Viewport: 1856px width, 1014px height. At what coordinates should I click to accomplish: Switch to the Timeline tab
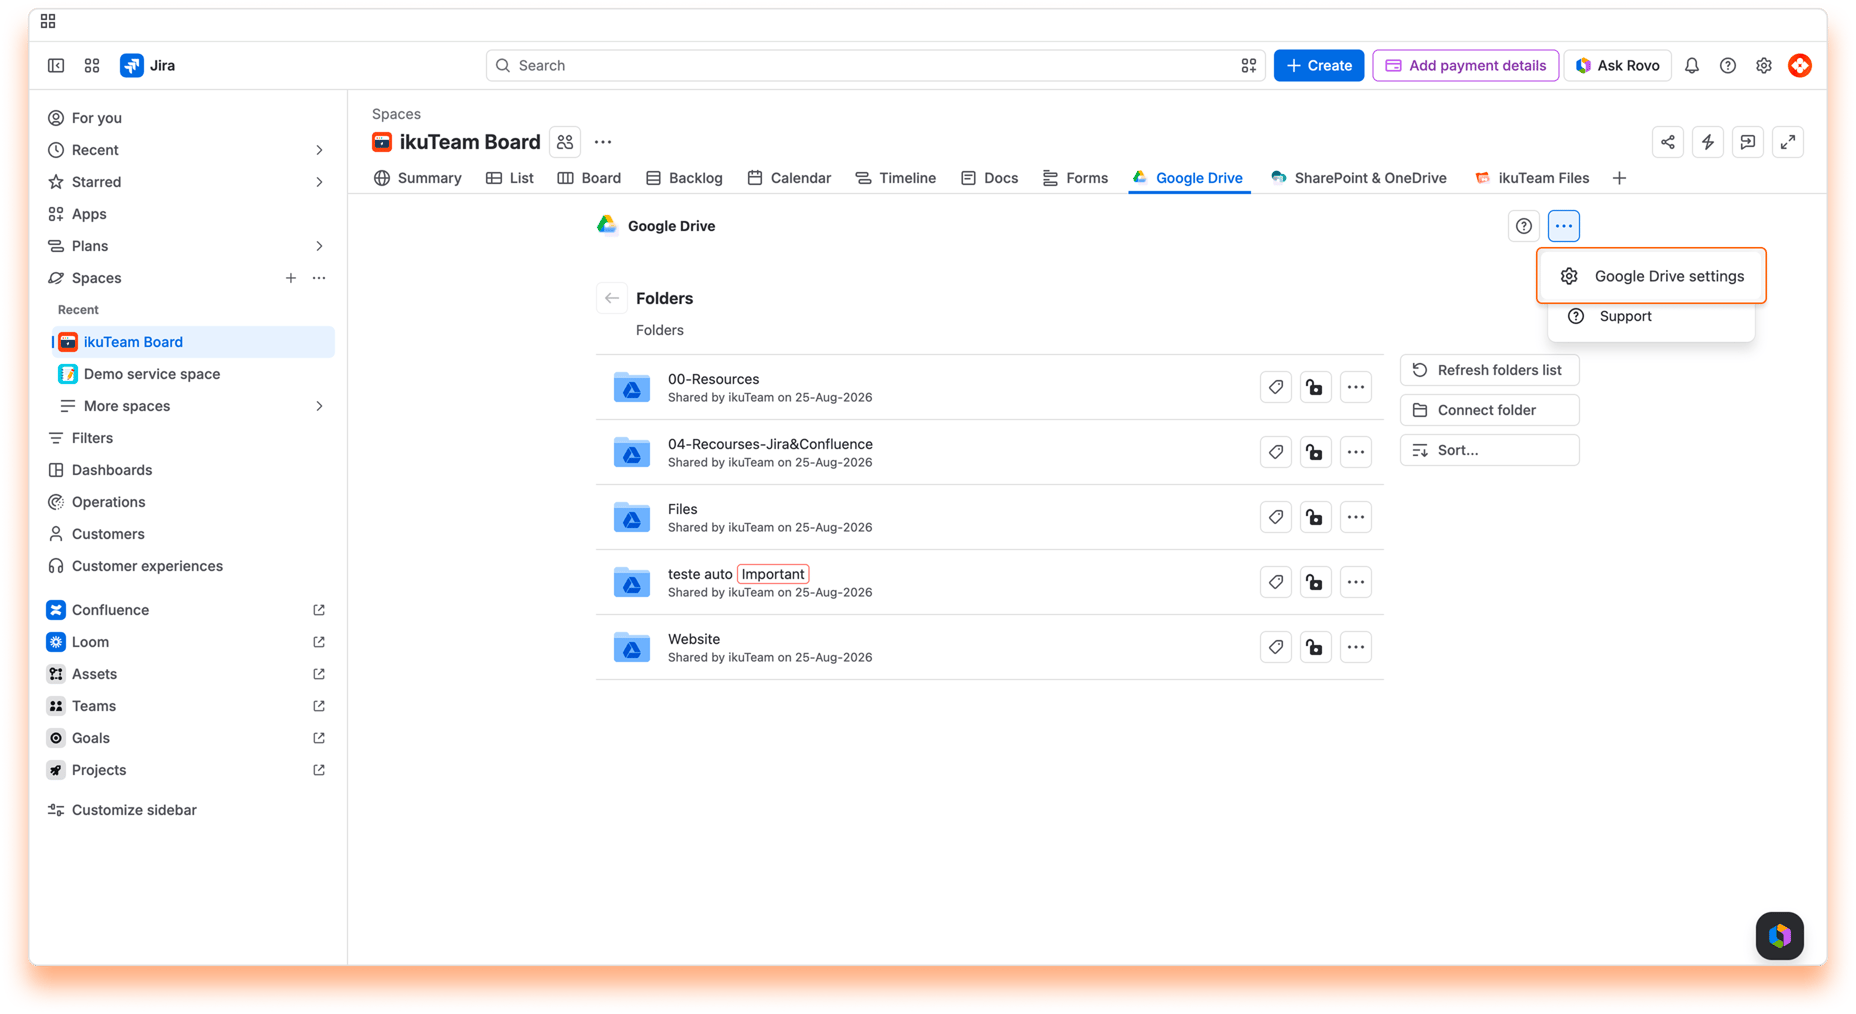(x=895, y=178)
